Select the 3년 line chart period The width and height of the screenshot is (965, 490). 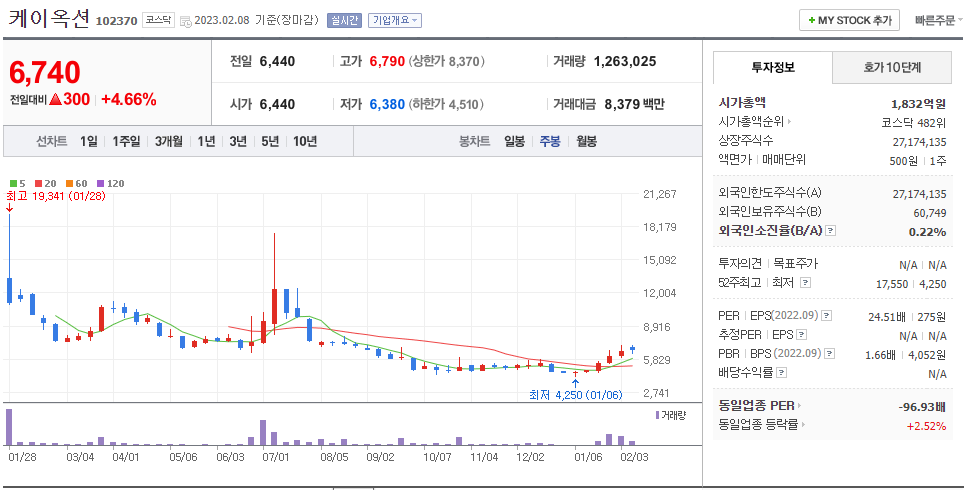coord(238,142)
